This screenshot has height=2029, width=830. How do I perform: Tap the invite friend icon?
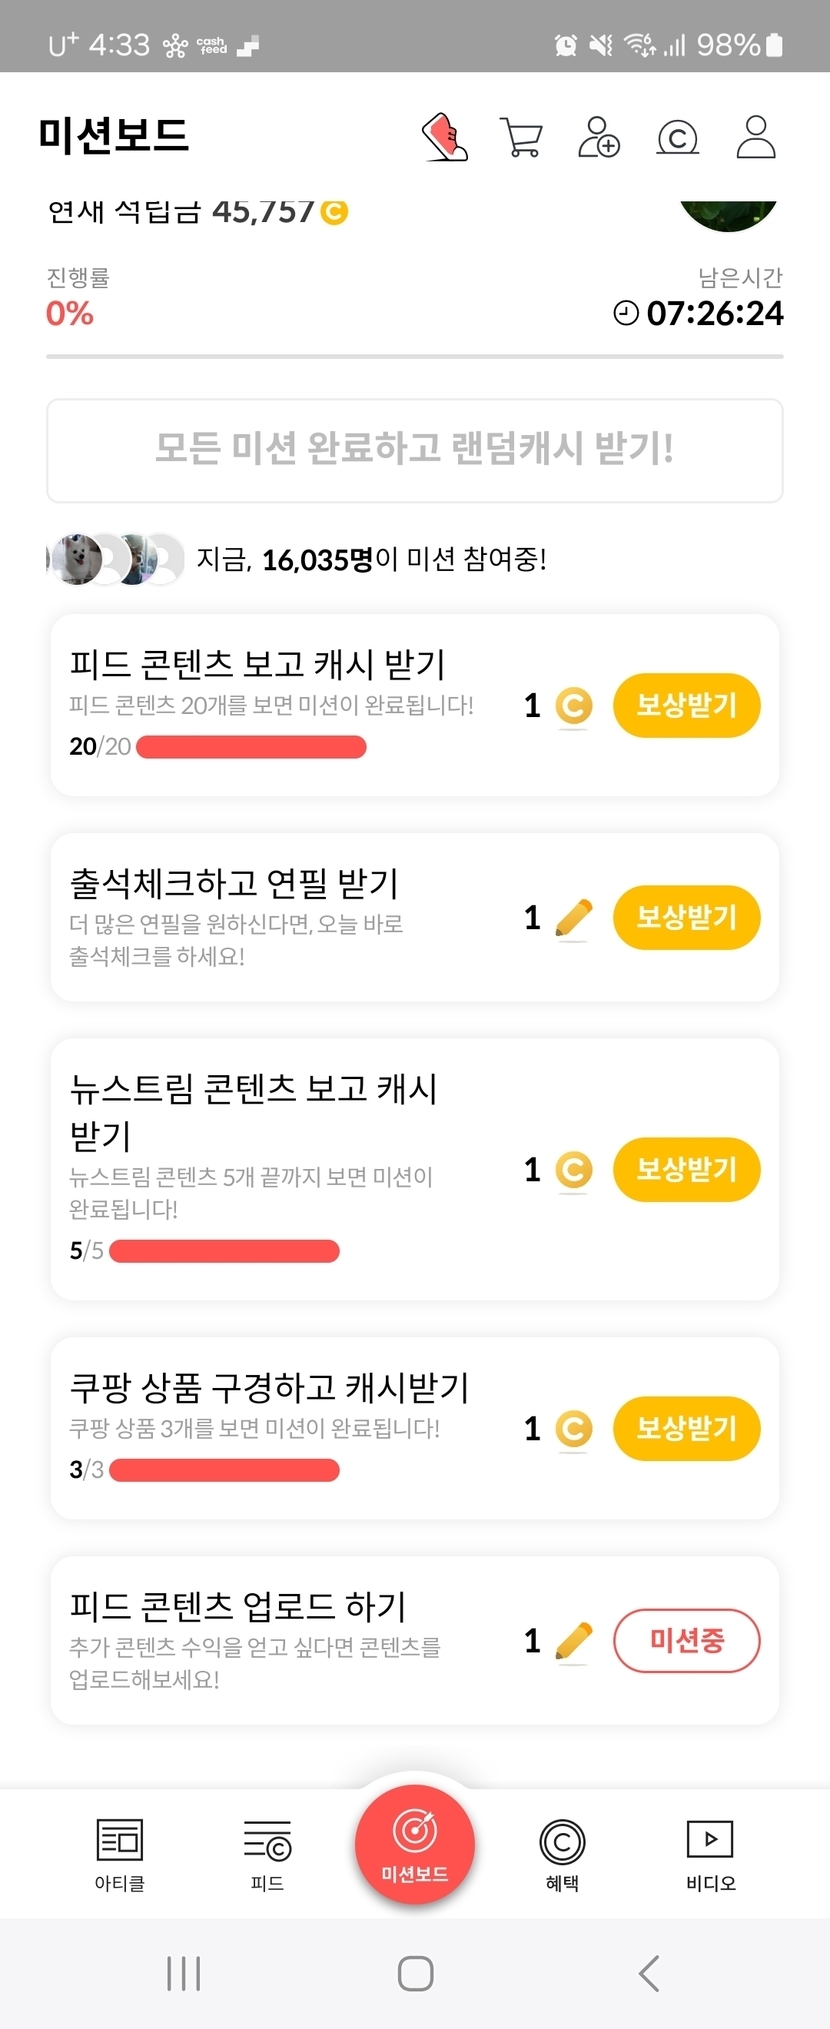tap(599, 137)
